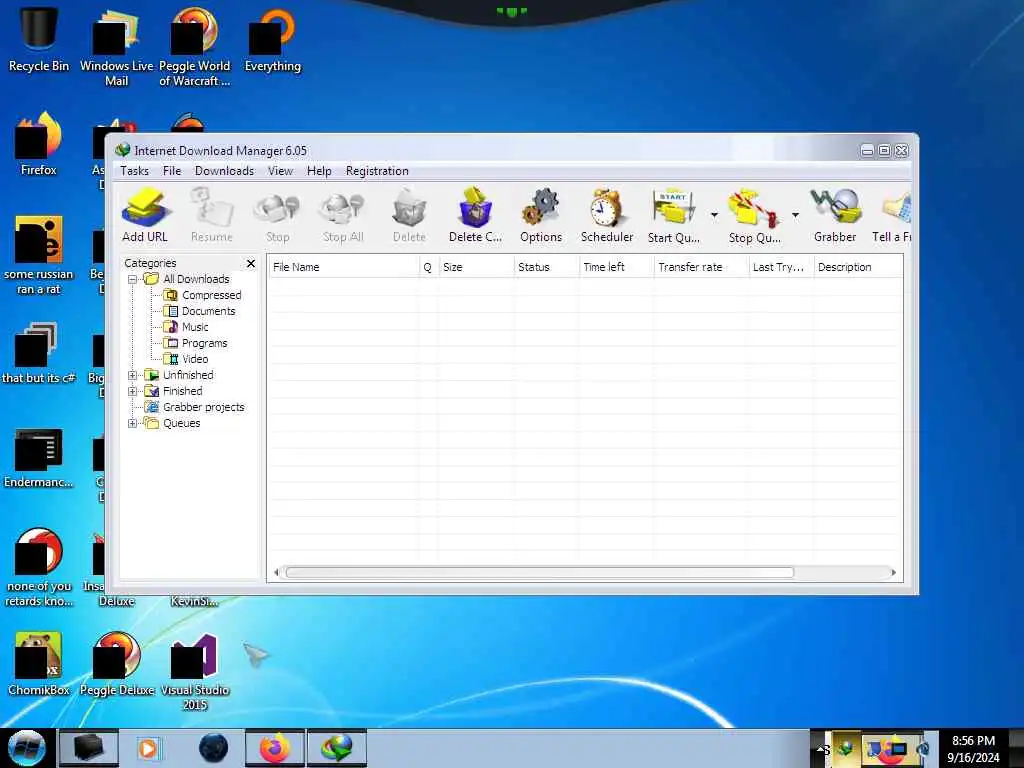Select the Documents category
This screenshot has width=1024, height=768.
click(x=199, y=311)
